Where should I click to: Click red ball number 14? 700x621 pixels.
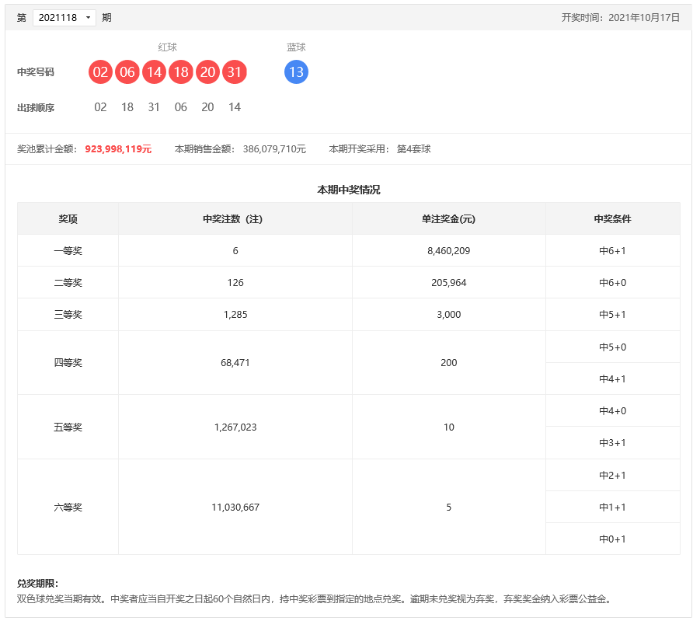pos(154,72)
